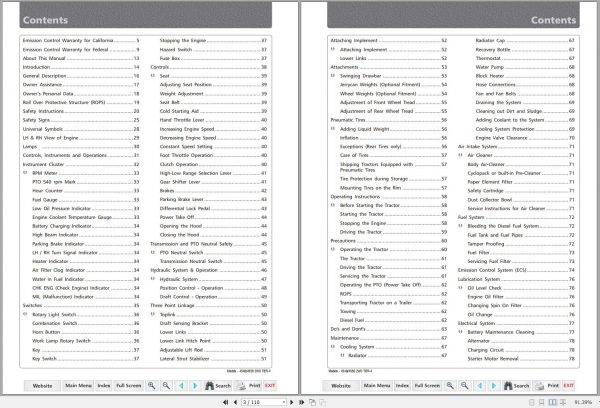This screenshot has height=408, width=600.
Task: Open Instrument Cluster contents entry
Action: point(81,164)
